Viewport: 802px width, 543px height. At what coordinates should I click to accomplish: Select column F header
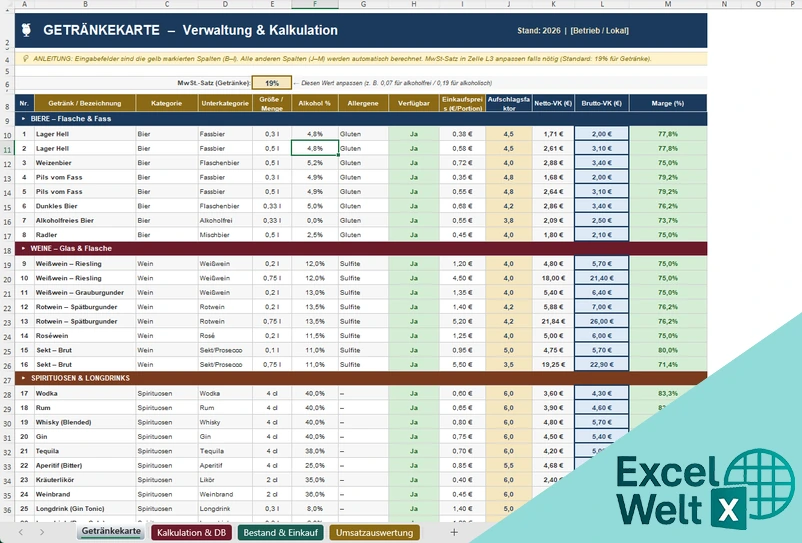pos(315,4)
